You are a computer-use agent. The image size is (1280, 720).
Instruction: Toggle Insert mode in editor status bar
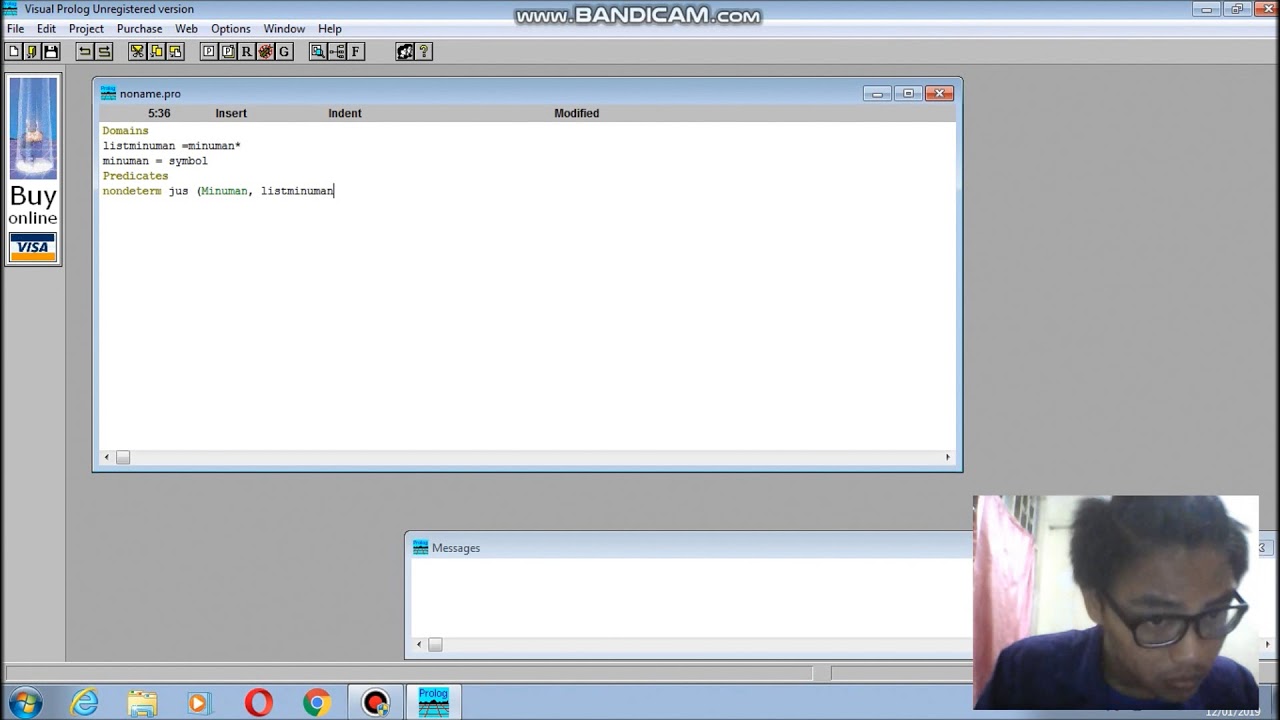click(231, 113)
